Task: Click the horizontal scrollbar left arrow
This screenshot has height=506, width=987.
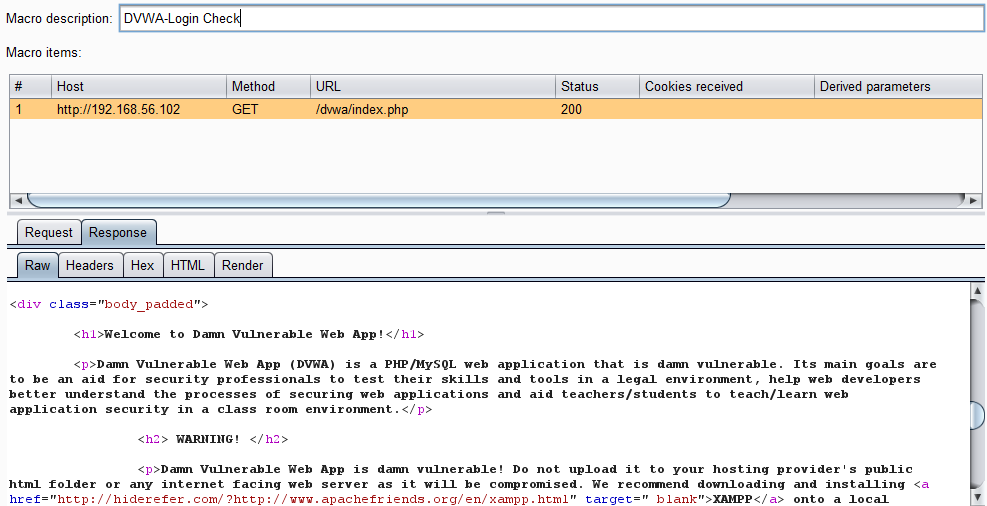Action: [x=18, y=201]
